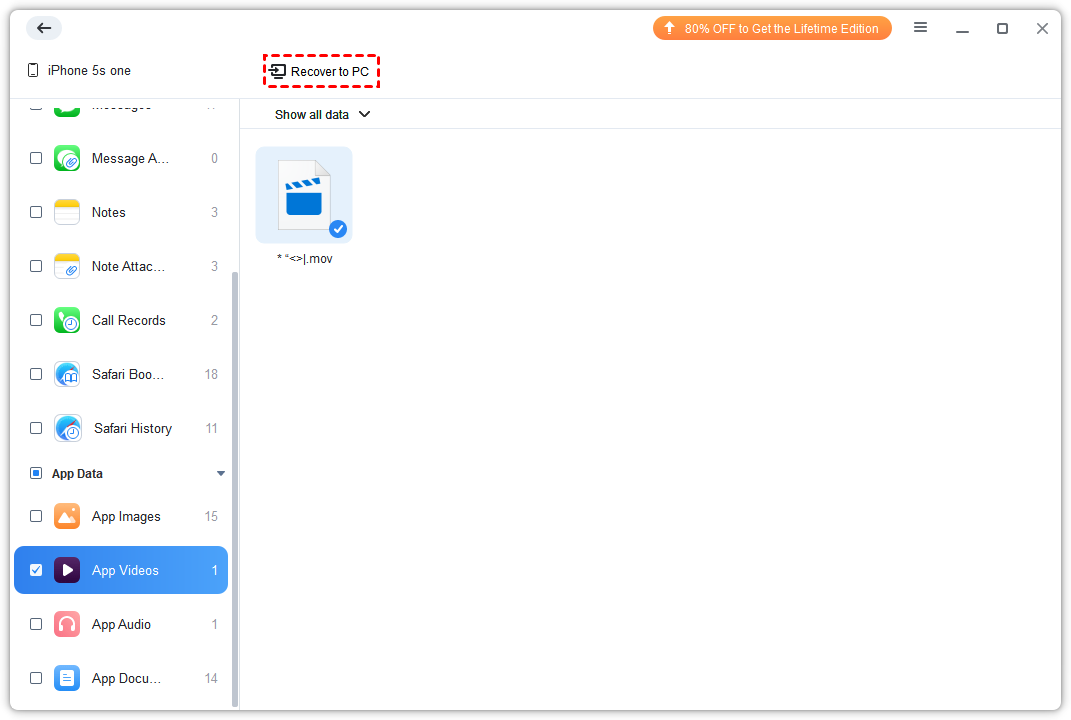Uncheck the App Videos checkbox
This screenshot has width=1071, height=720.
pyautogui.click(x=36, y=570)
